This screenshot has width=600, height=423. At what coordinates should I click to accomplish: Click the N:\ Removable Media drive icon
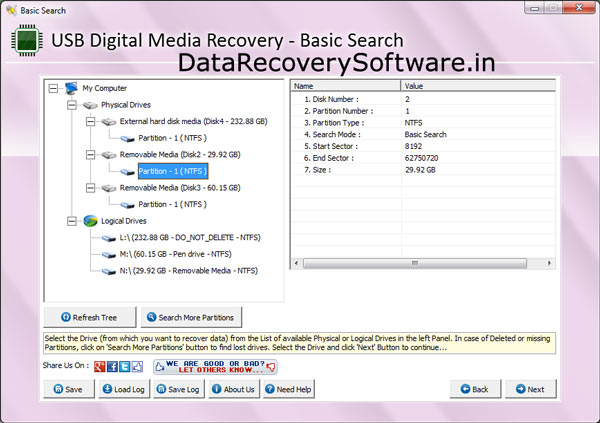tap(109, 271)
